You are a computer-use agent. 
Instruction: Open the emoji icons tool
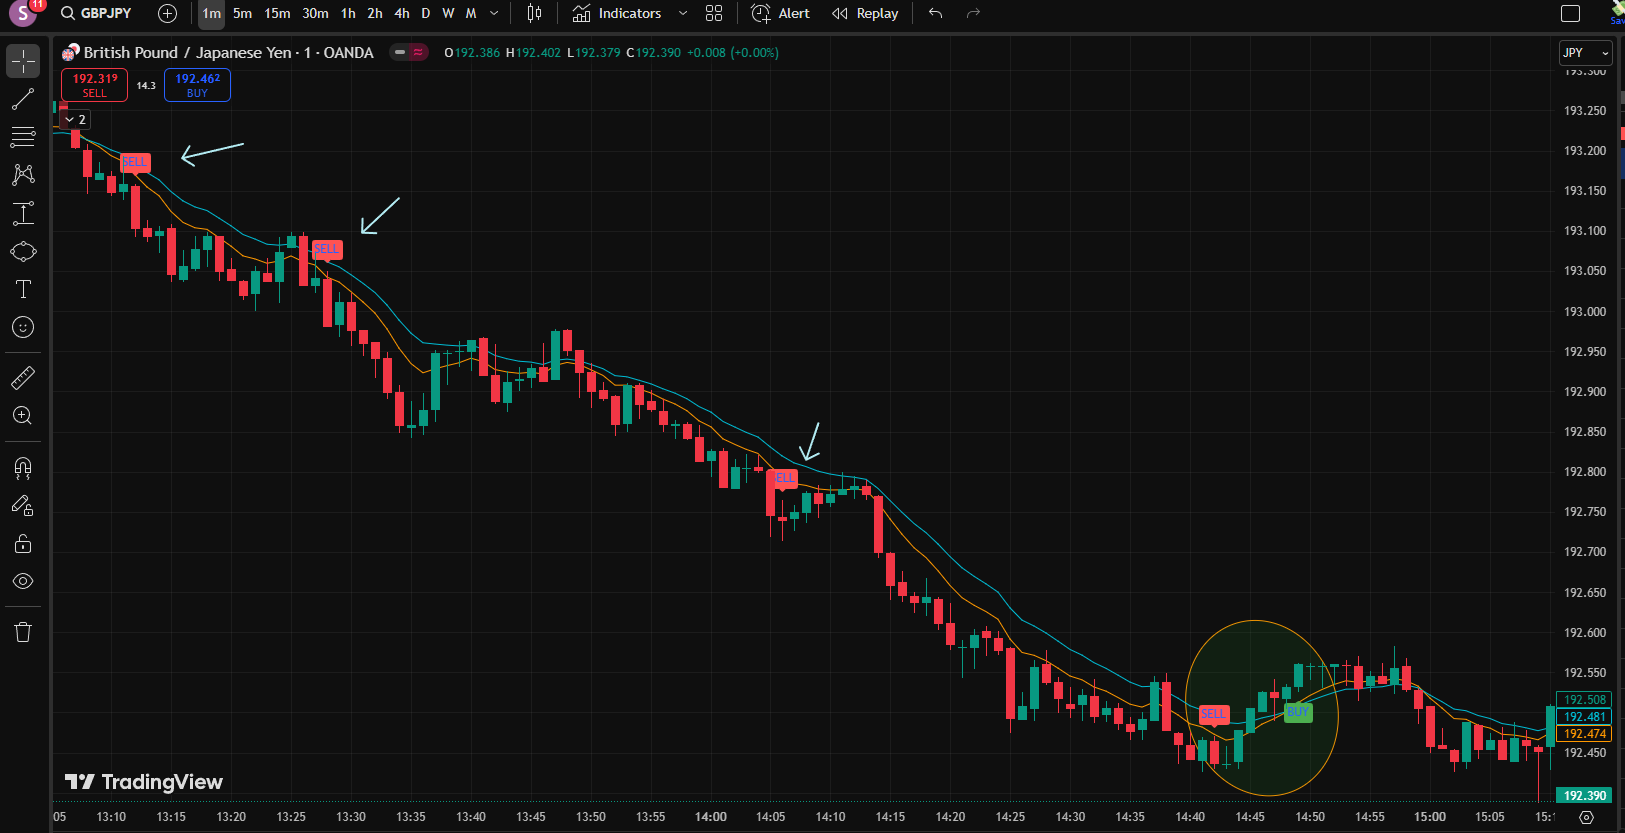[x=23, y=327]
